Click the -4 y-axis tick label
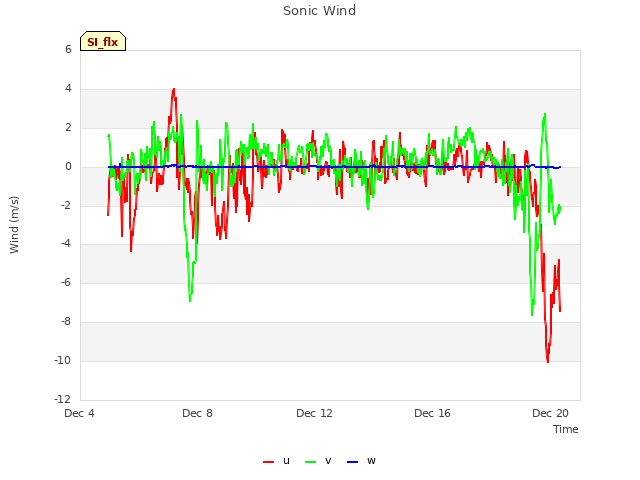The width and height of the screenshot is (640, 480). coord(66,244)
